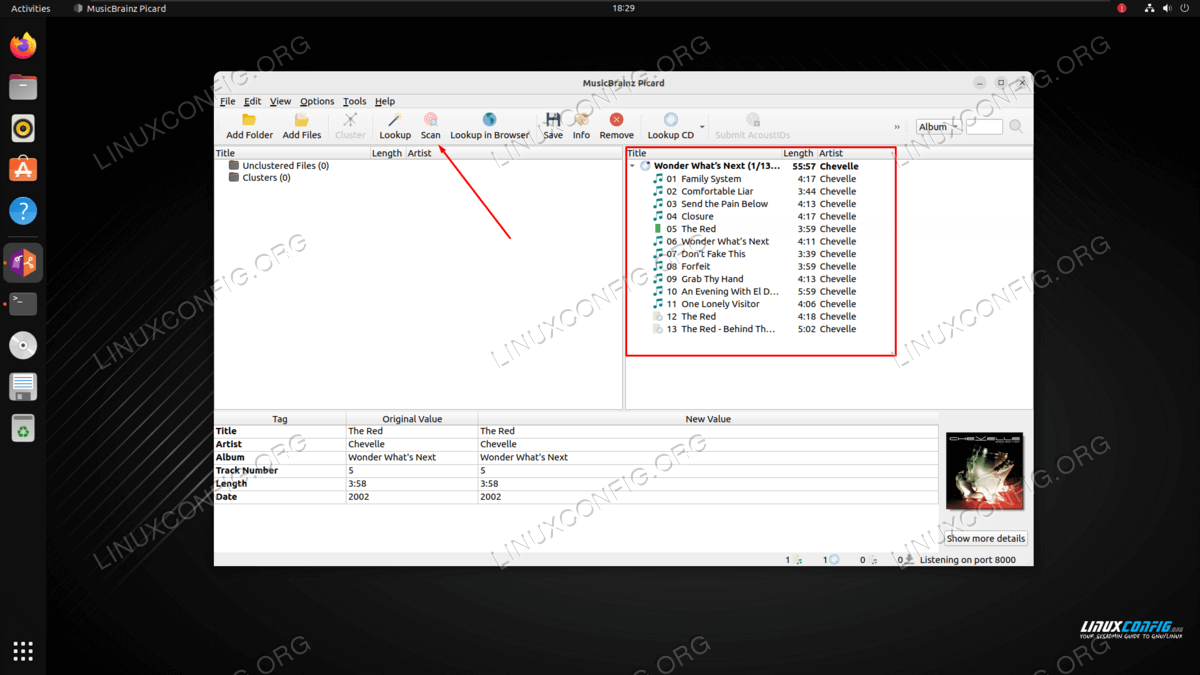Click the search magnifier icon in toolbar

tap(1016, 127)
